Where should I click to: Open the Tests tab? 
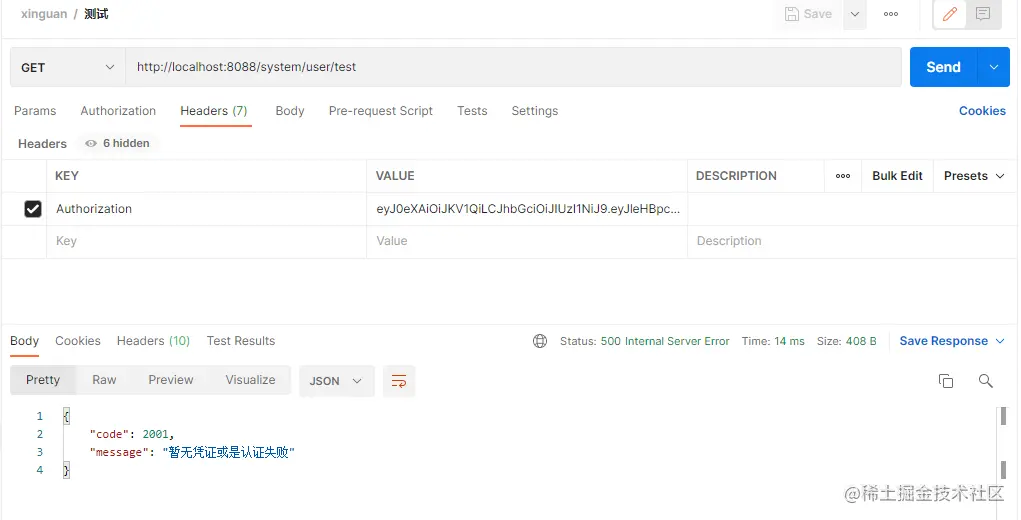point(472,111)
